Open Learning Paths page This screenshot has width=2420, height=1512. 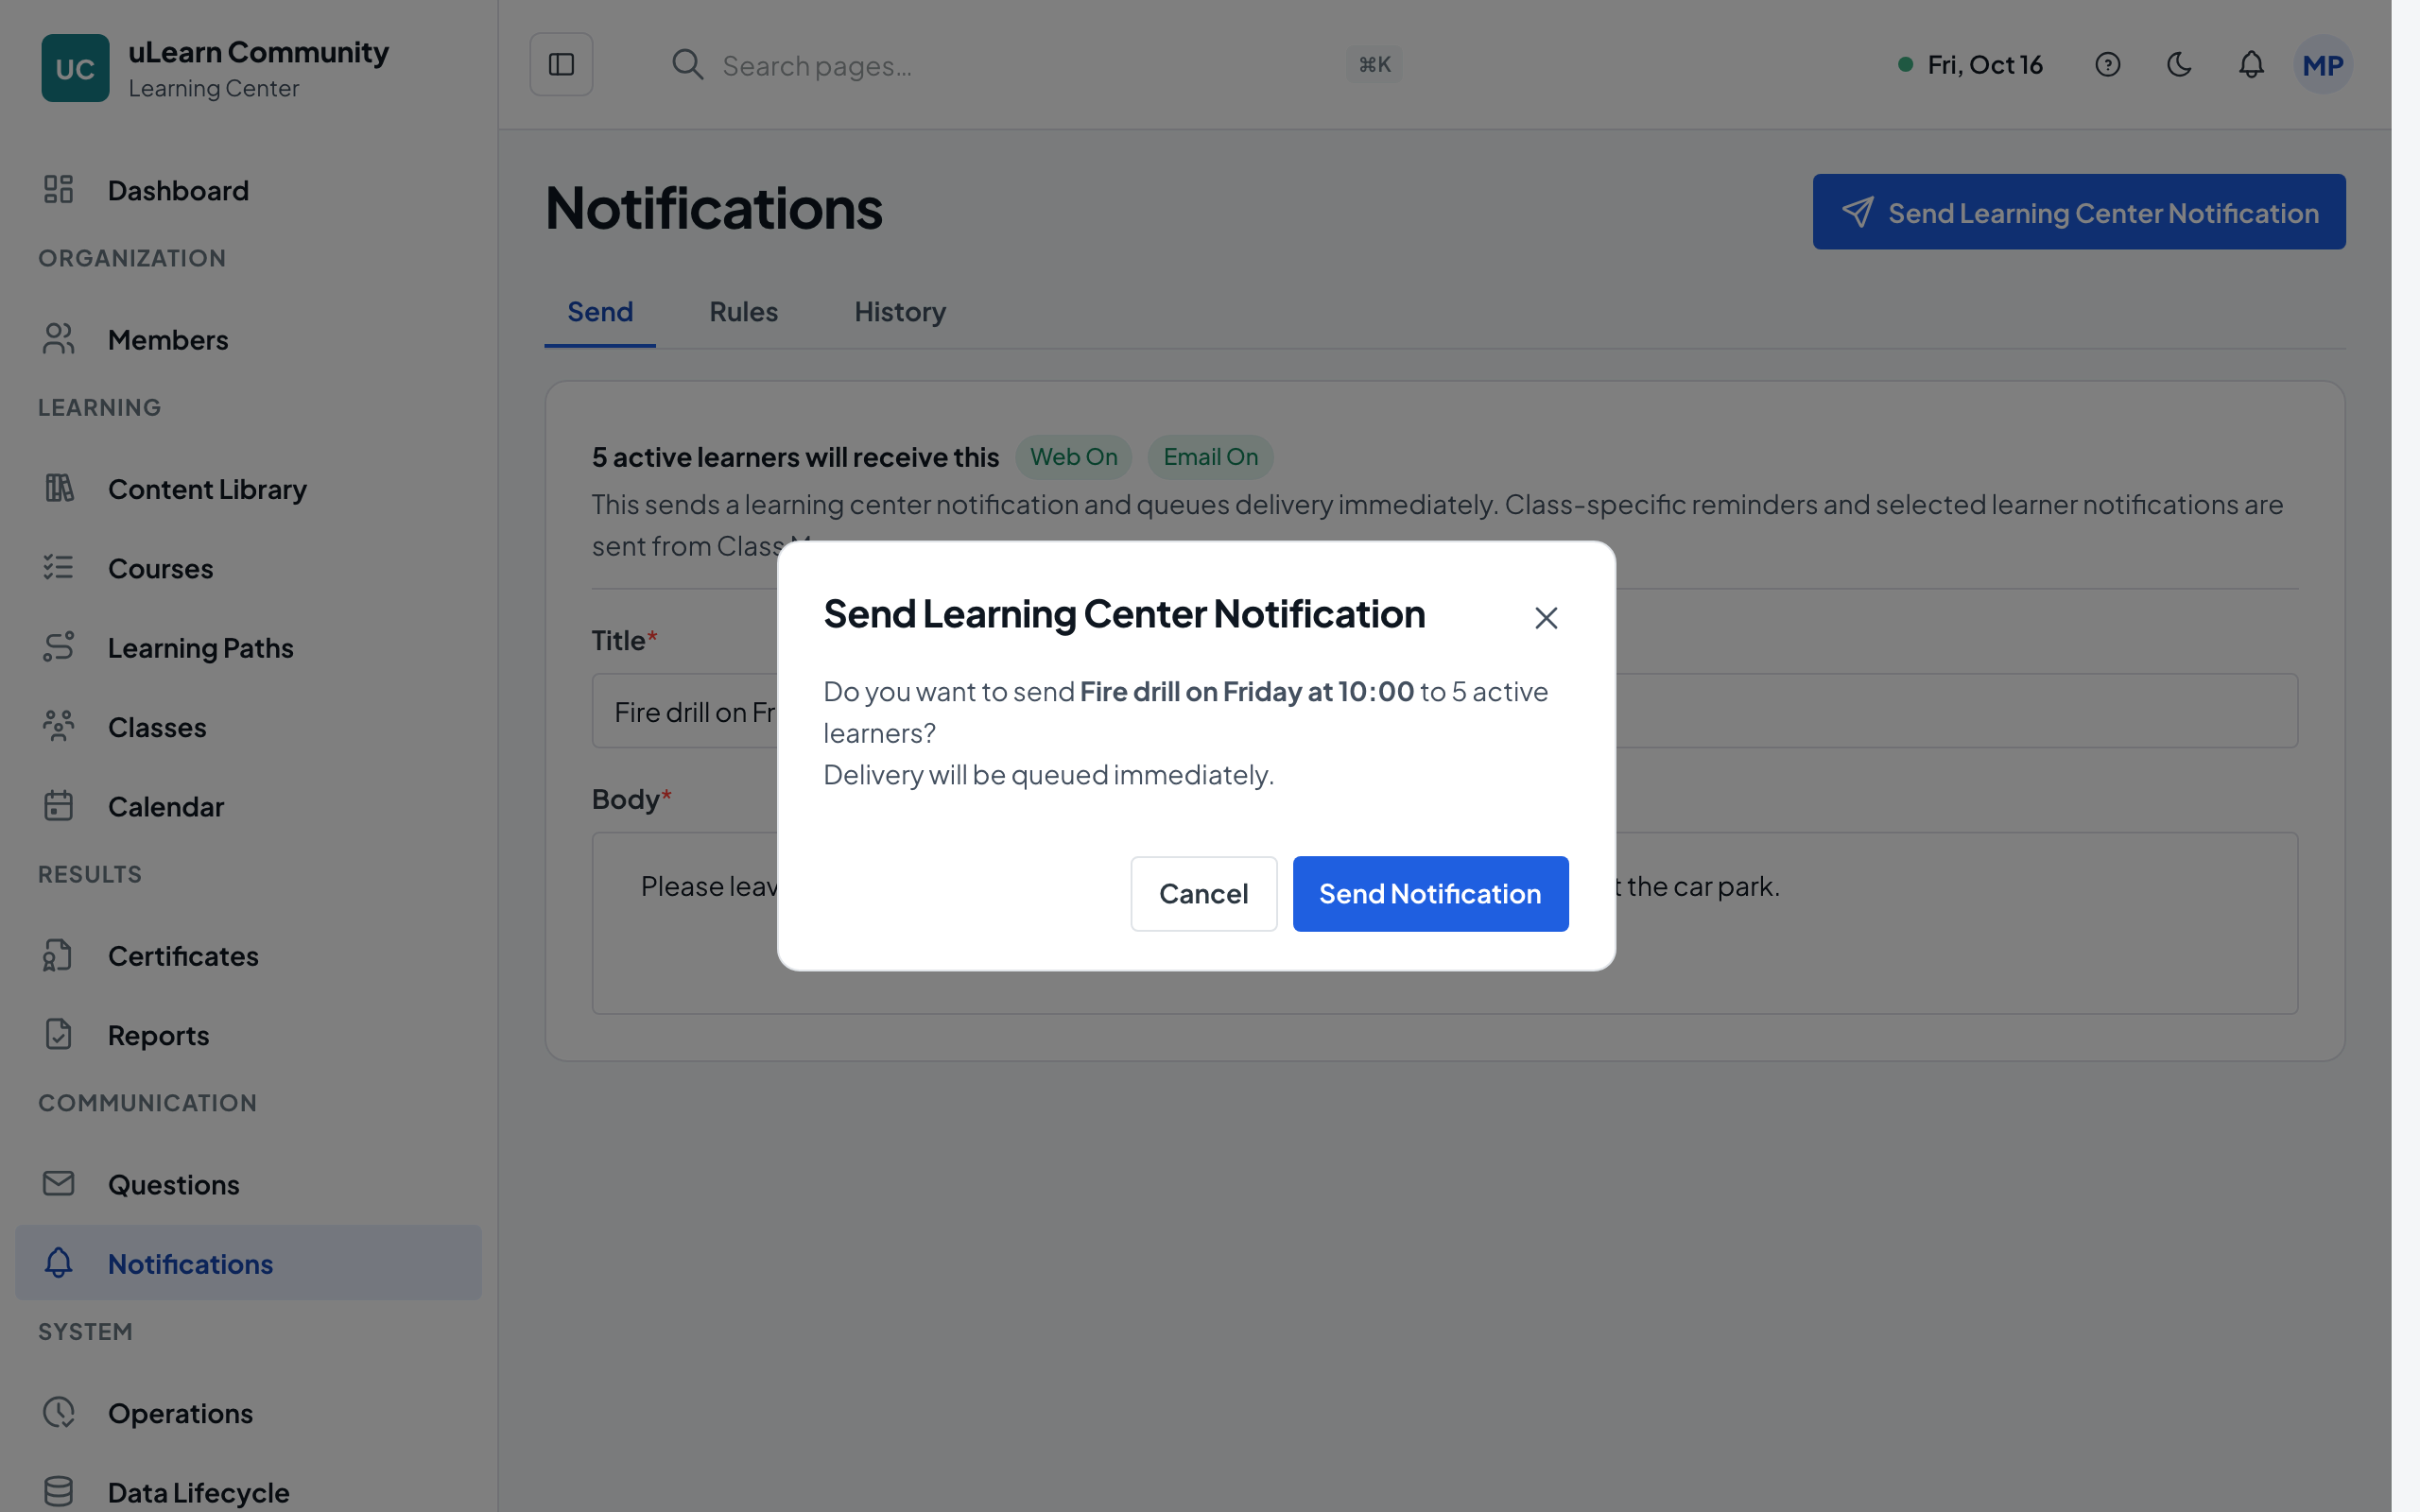click(248, 647)
